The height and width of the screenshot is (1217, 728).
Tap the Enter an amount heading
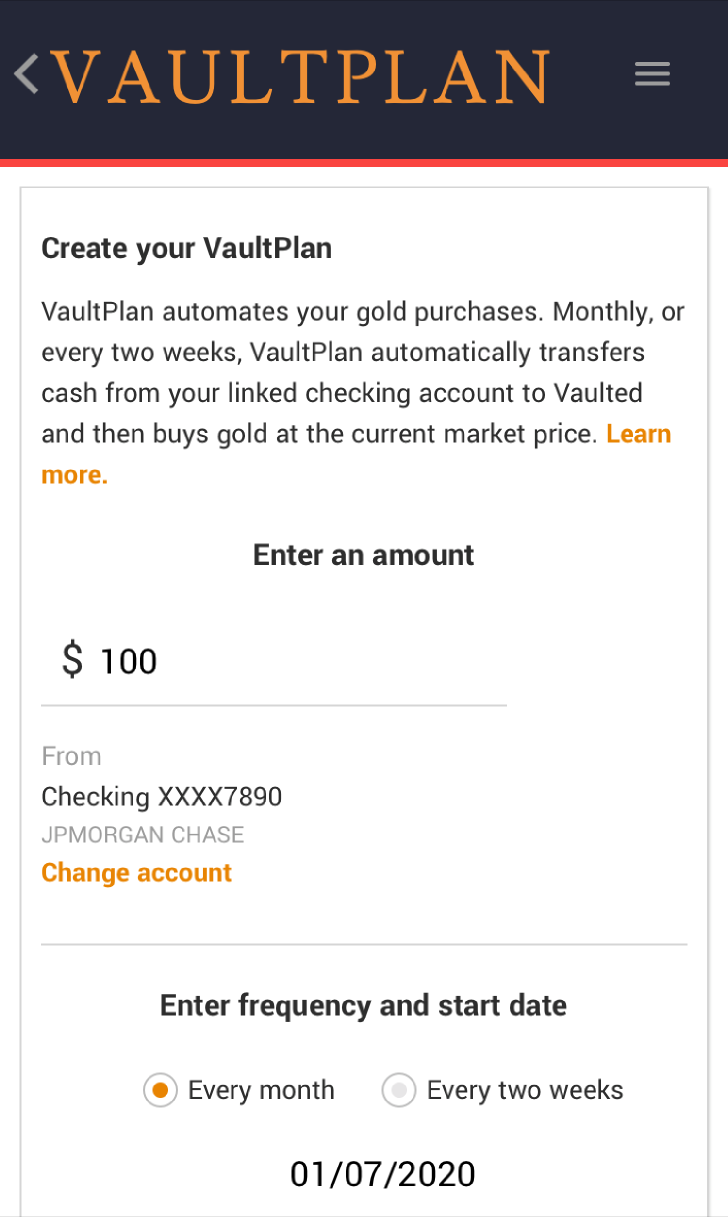[x=363, y=555]
